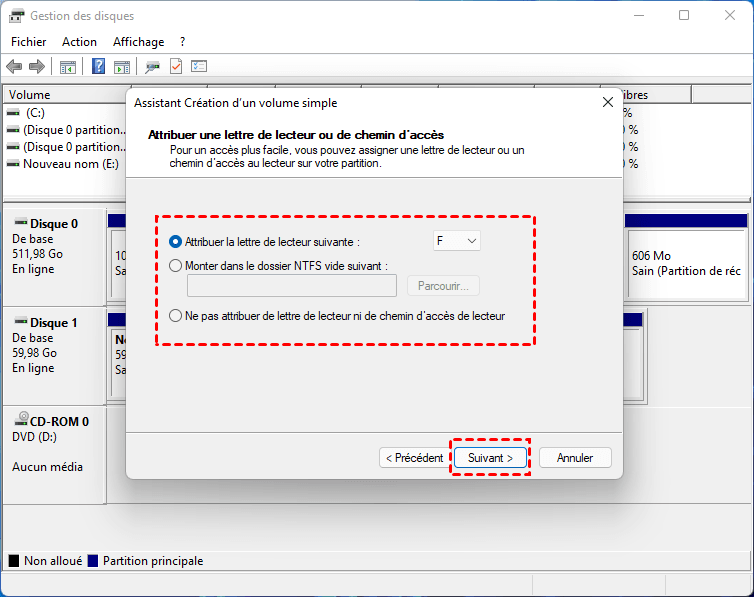Click the list settings toolbar icon
This screenshot has height=597, width=754.
tap(199, 66)
